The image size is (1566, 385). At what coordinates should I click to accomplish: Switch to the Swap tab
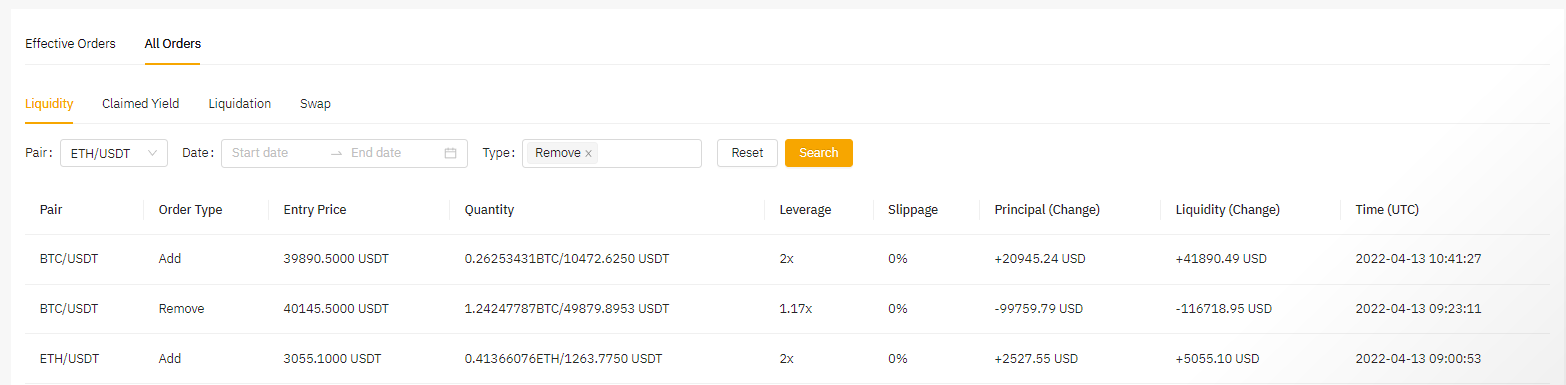pyautogui.click(x=315, y=103)
